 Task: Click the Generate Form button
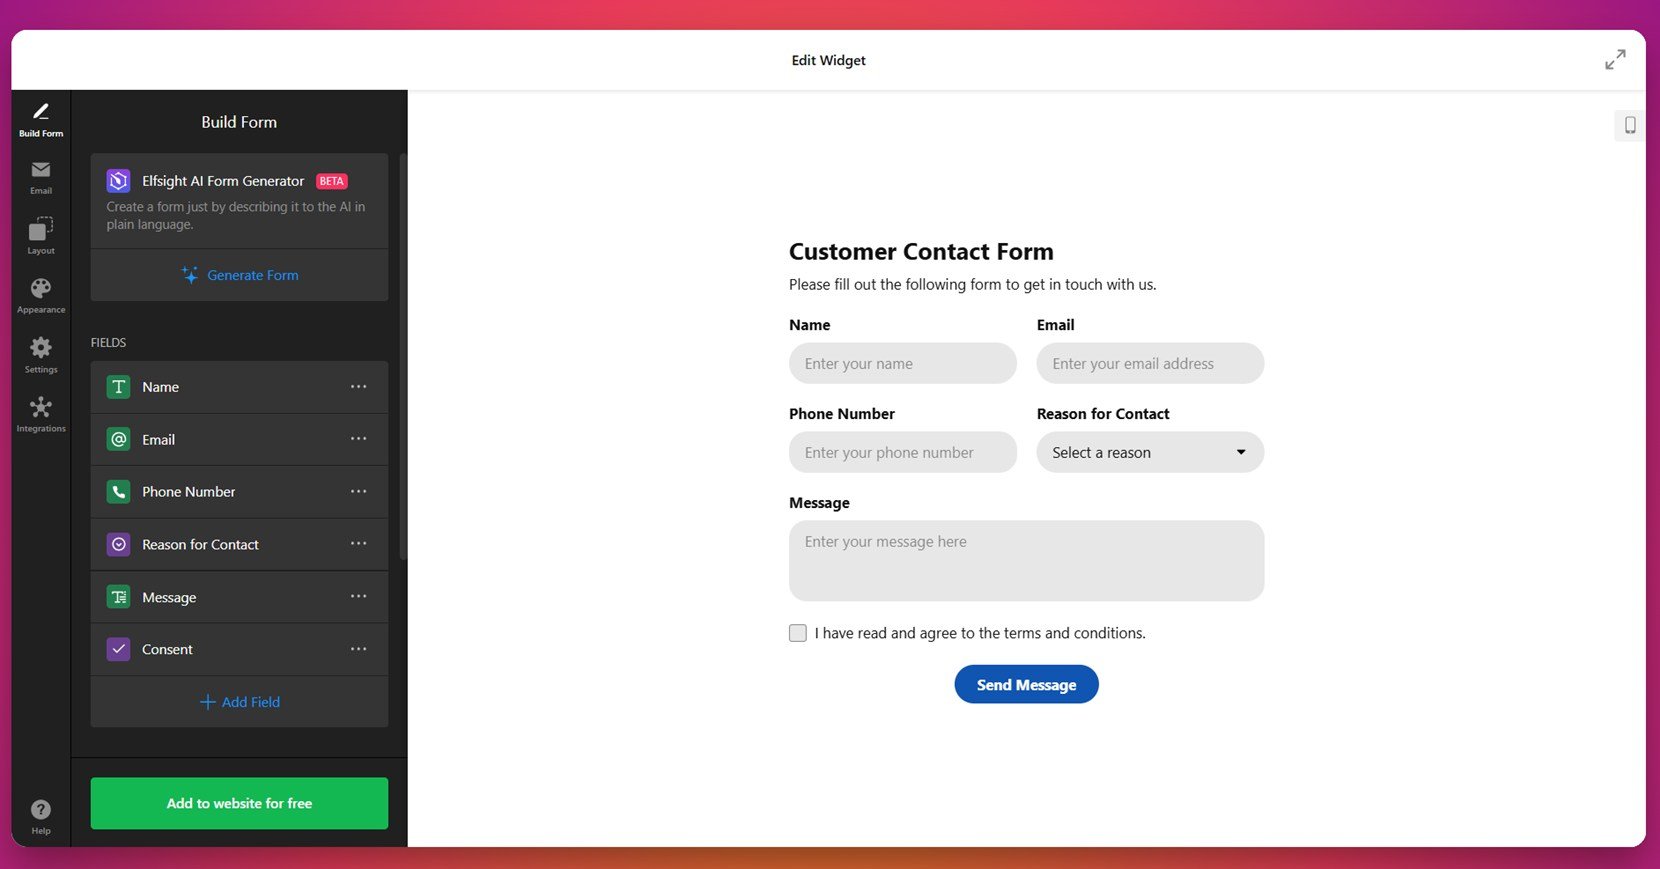point(240,275)
